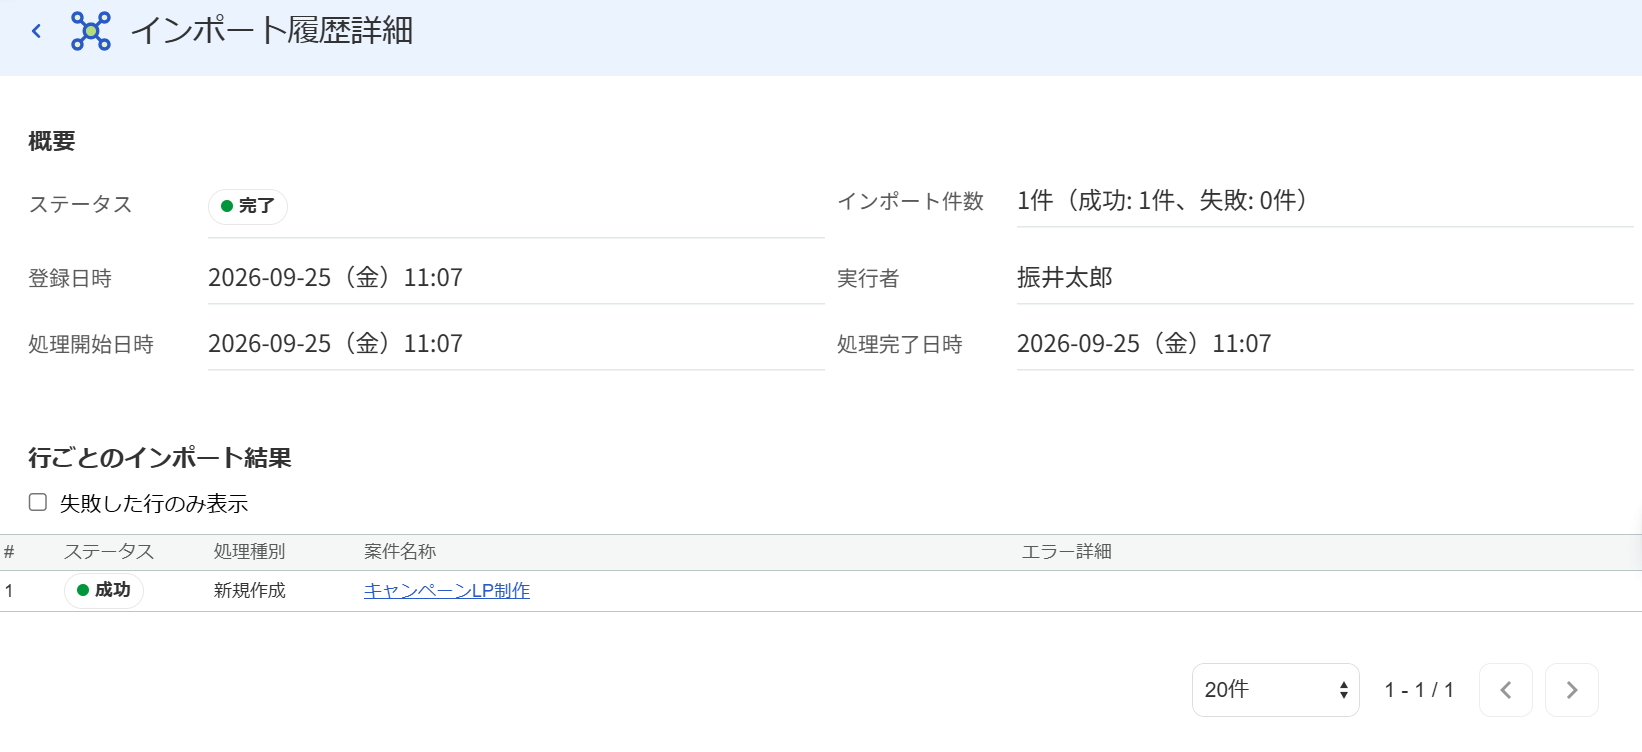The width and height of the screenshot is (1642, 752).
Task: Click the 案件名称 column header
Action: (x=400, y=552)
